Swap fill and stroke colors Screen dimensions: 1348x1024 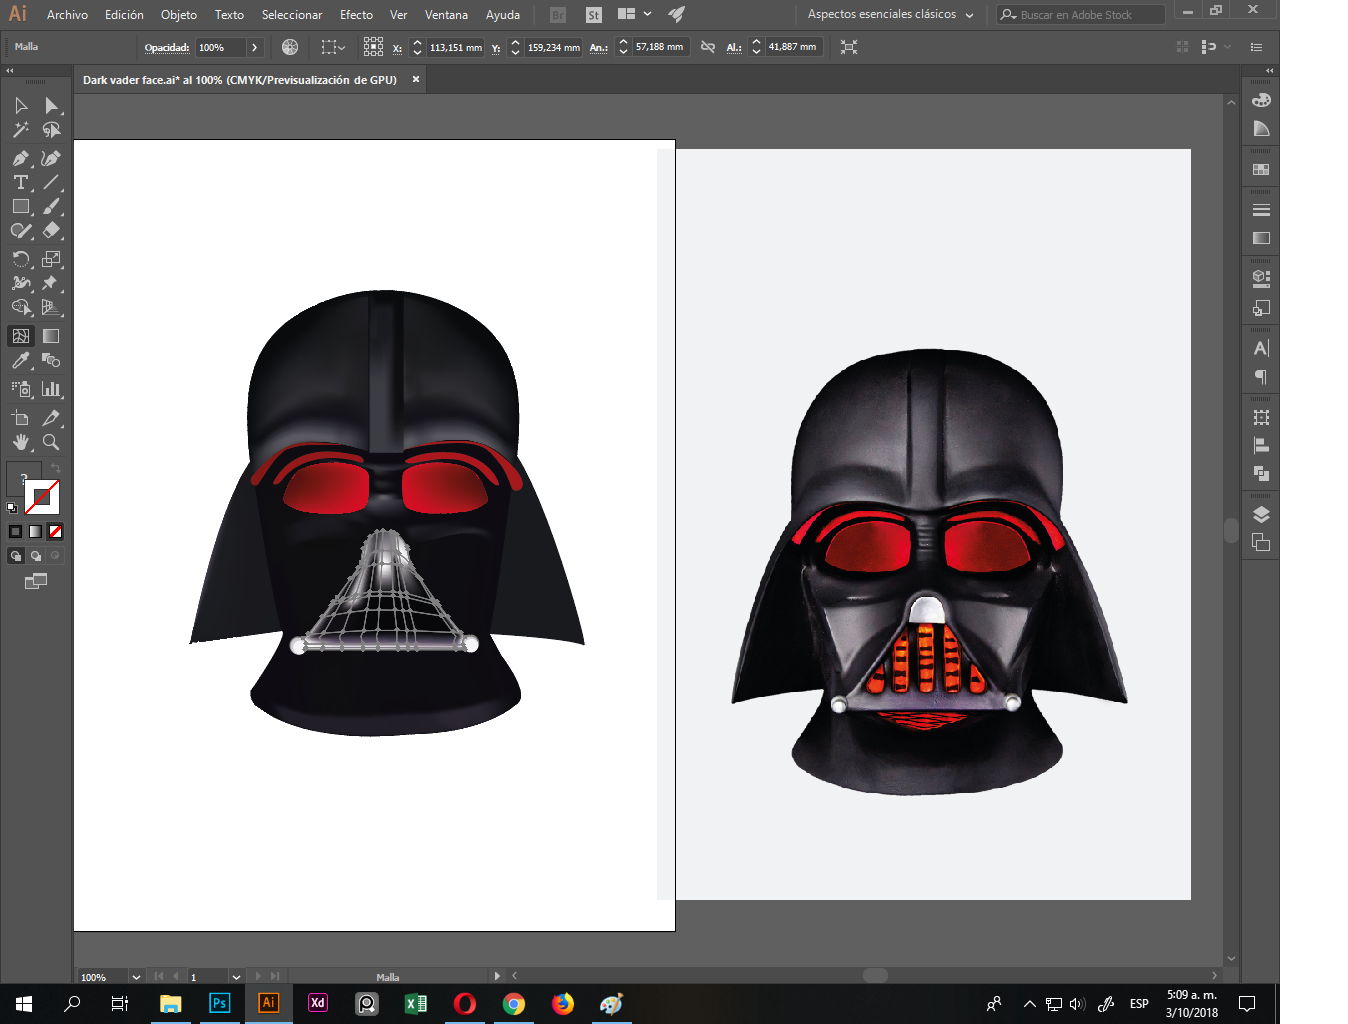point(57,468)
